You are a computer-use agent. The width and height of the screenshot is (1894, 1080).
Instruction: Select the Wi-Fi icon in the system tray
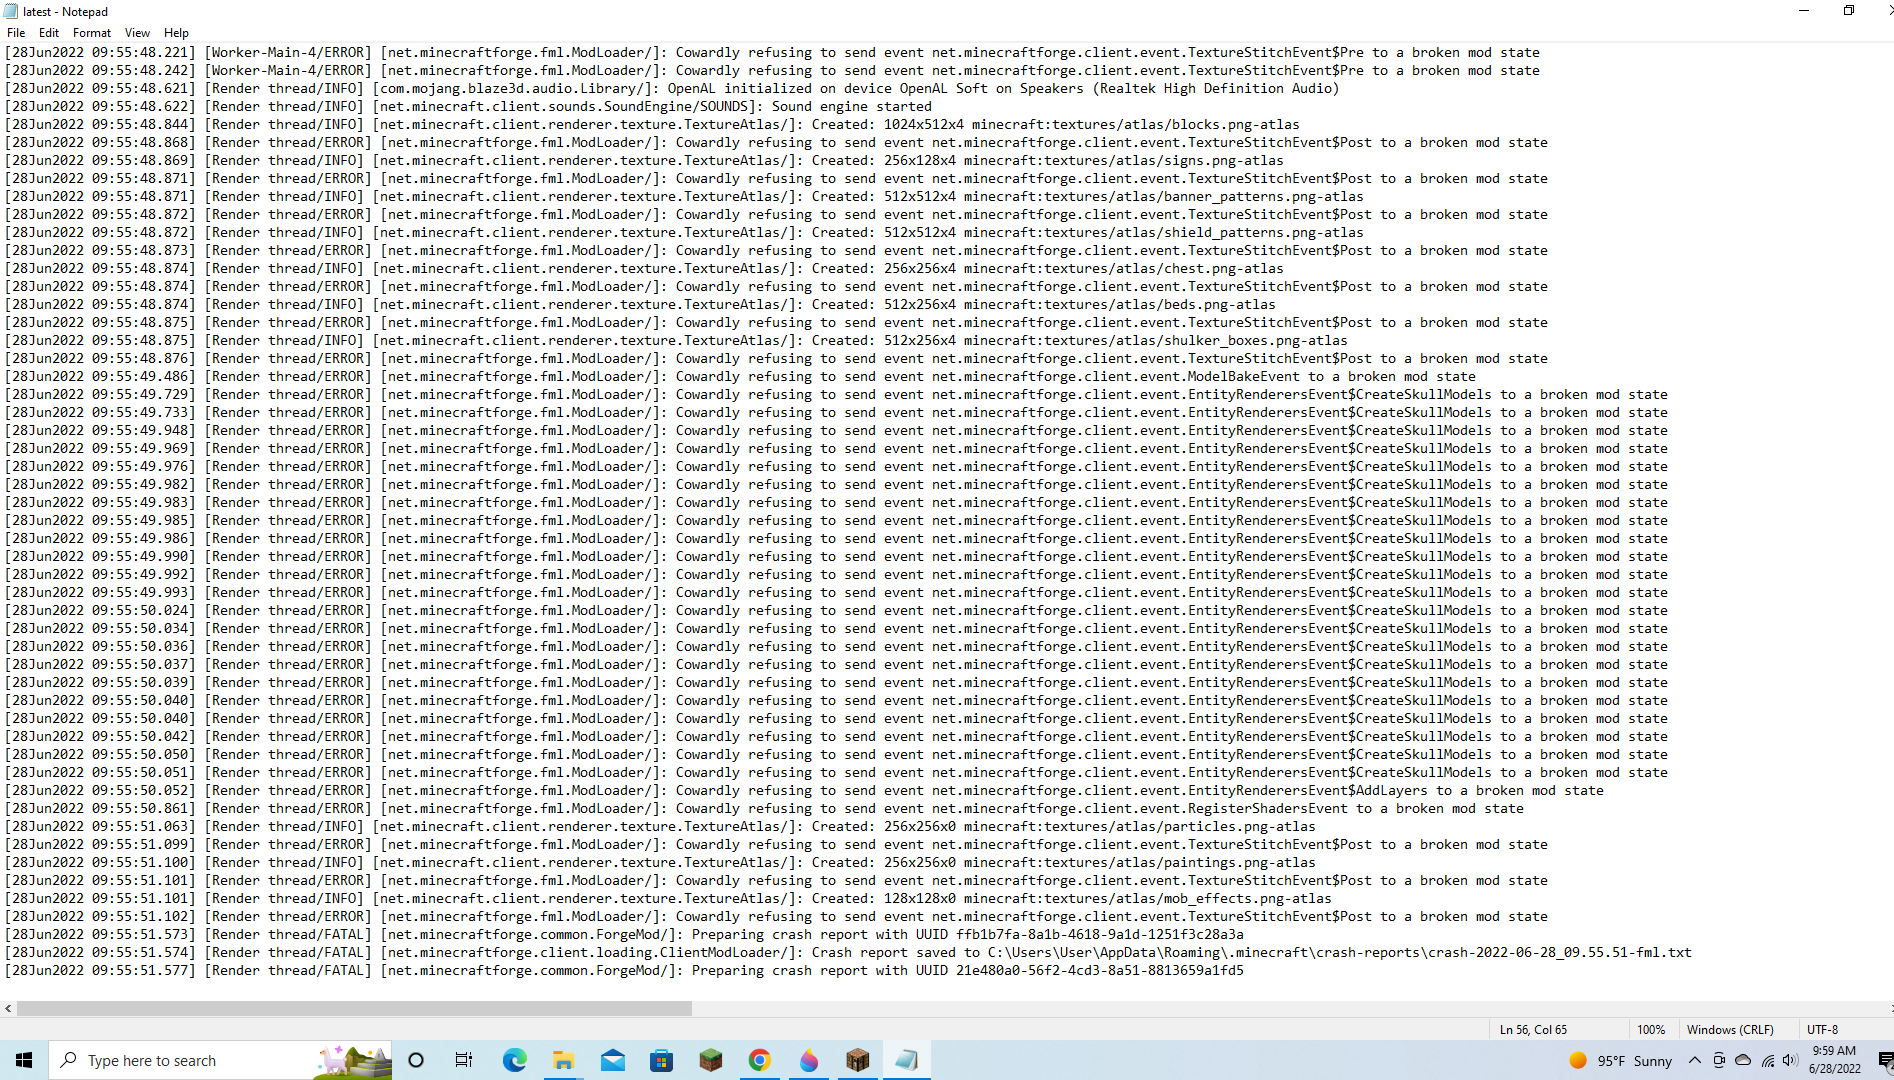point(1768,1060)
